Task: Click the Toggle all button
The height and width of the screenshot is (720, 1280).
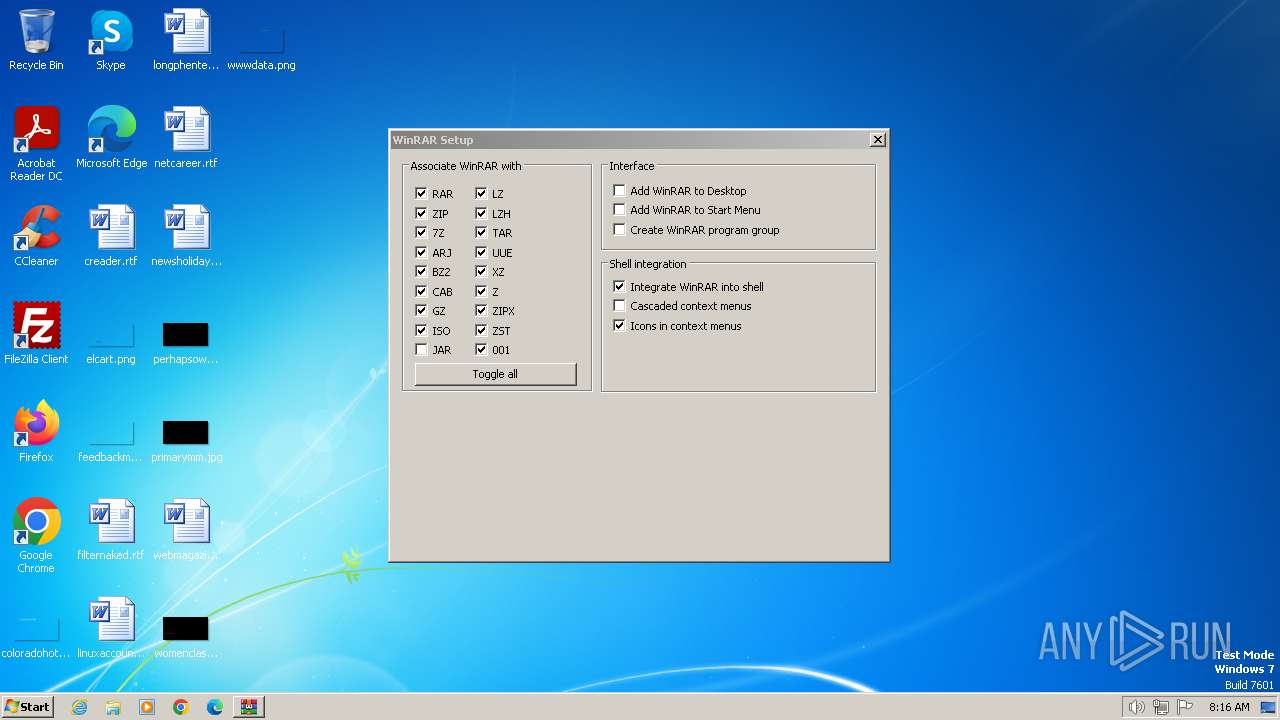Action: [496, 374]
